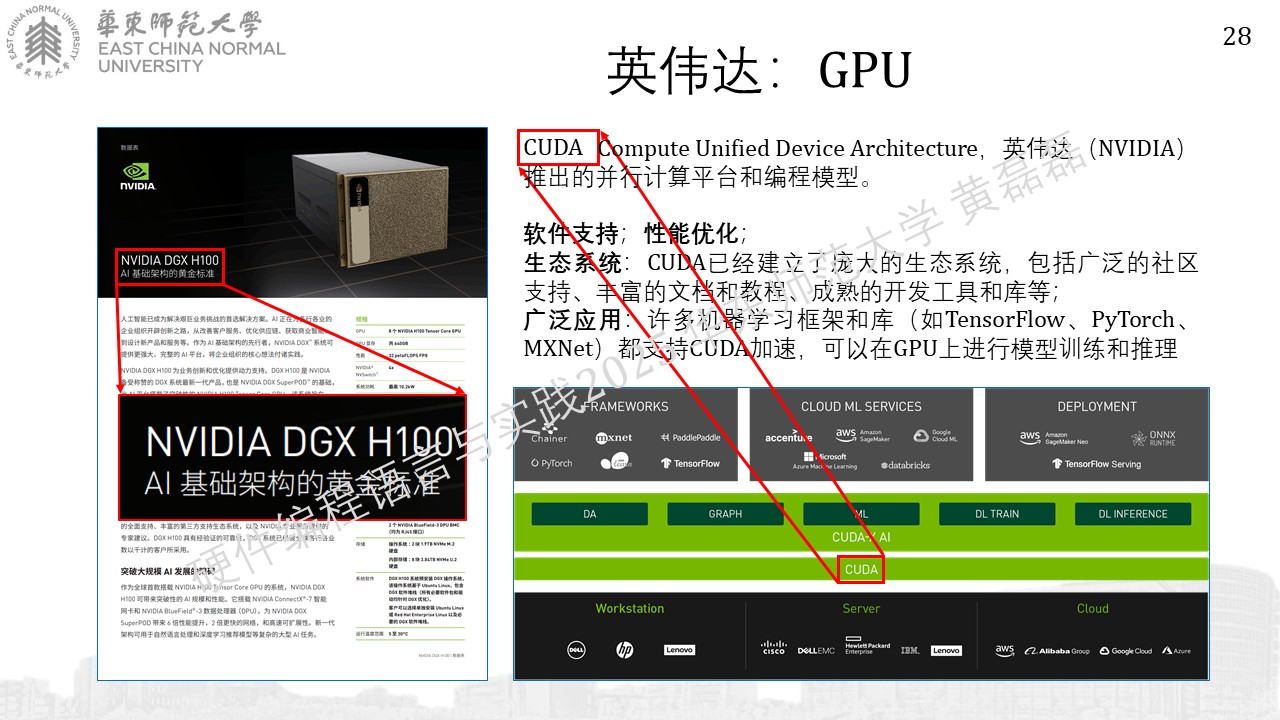This screenshot has width=1280, height=720.
Task: Click the HP logo
Action: [625, 650]
